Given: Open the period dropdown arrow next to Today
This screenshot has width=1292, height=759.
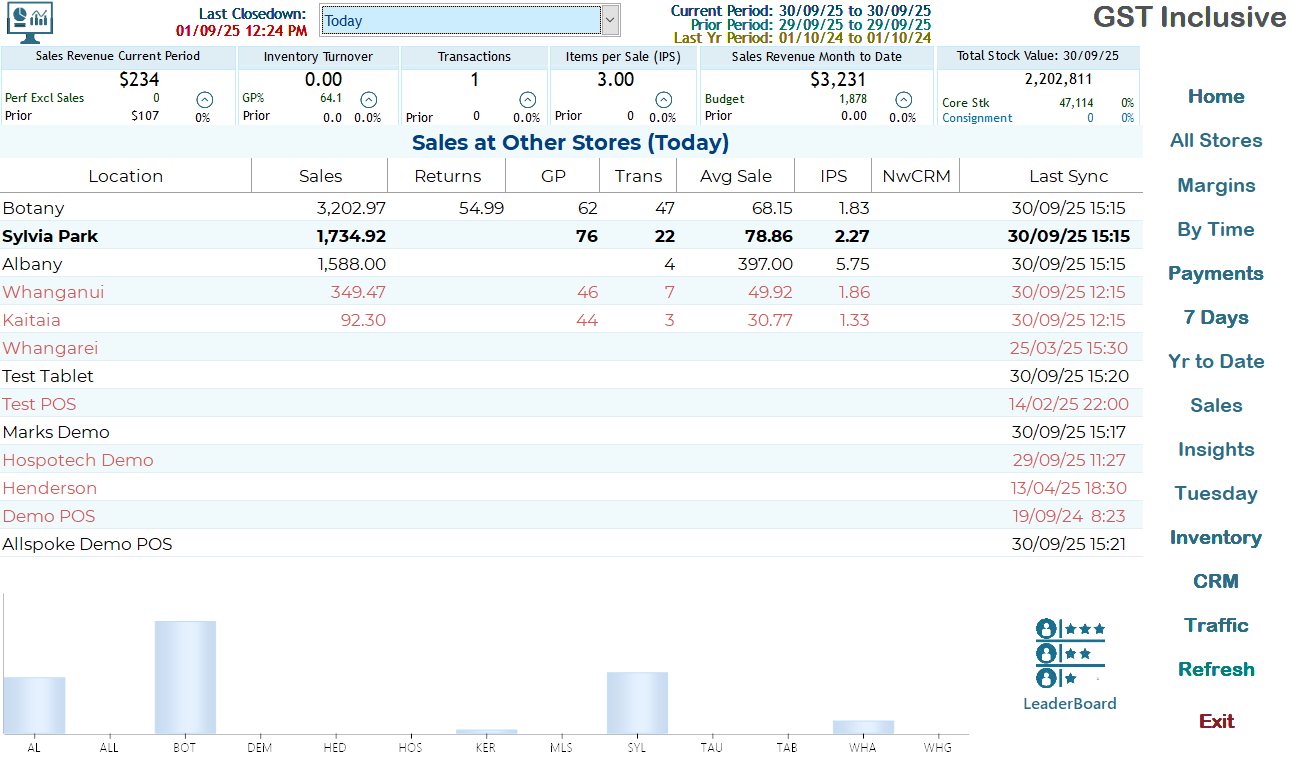Looking at the screenshot, I should click(610, 21).
